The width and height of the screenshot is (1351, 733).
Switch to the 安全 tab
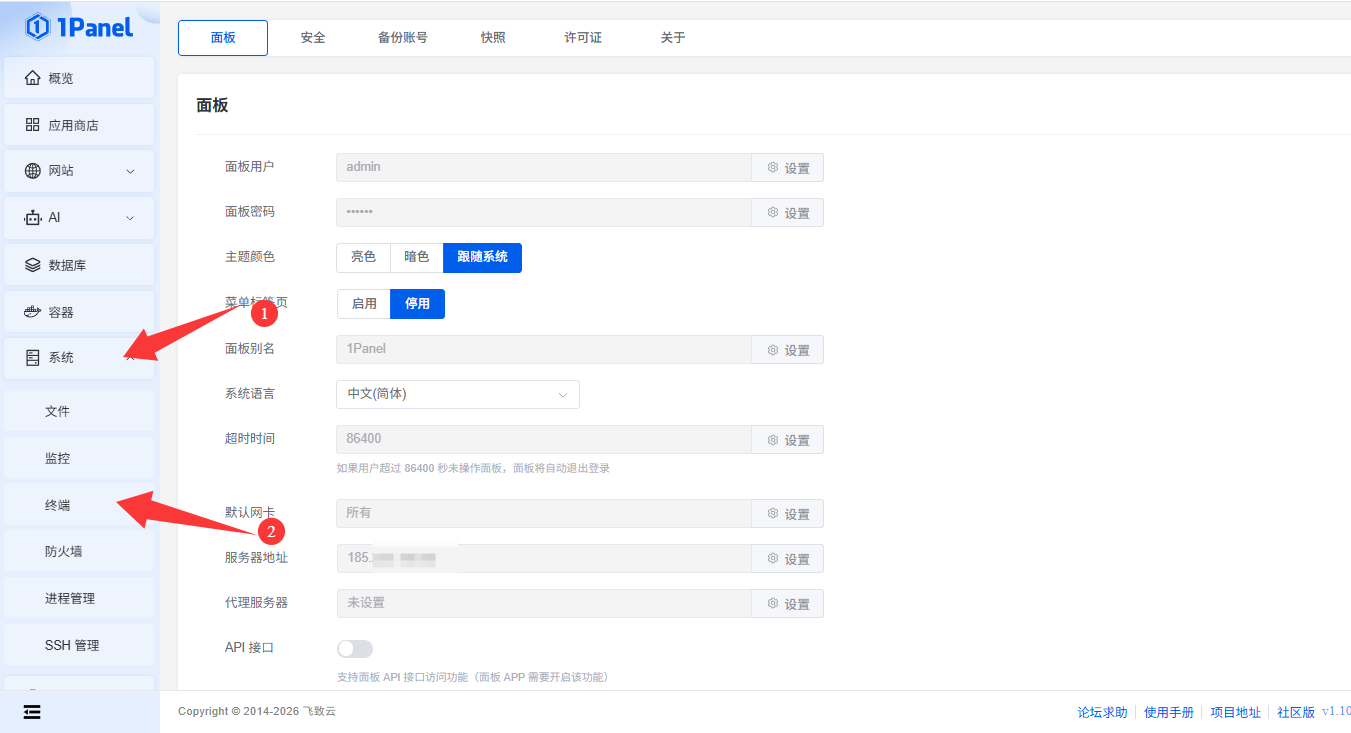point(313,38)
